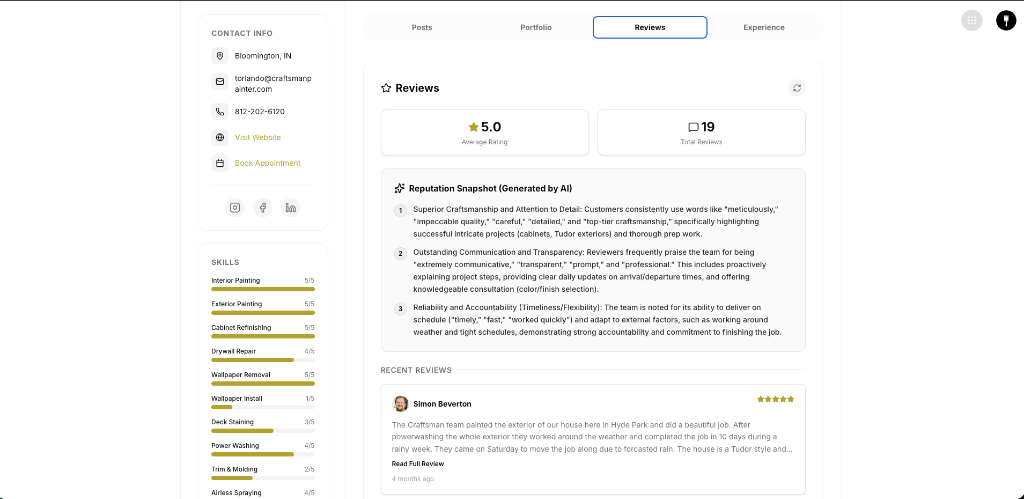Switch to the Portfolio tab
The height and width of the screenshot is (499, 1024).
coord(536,27)
